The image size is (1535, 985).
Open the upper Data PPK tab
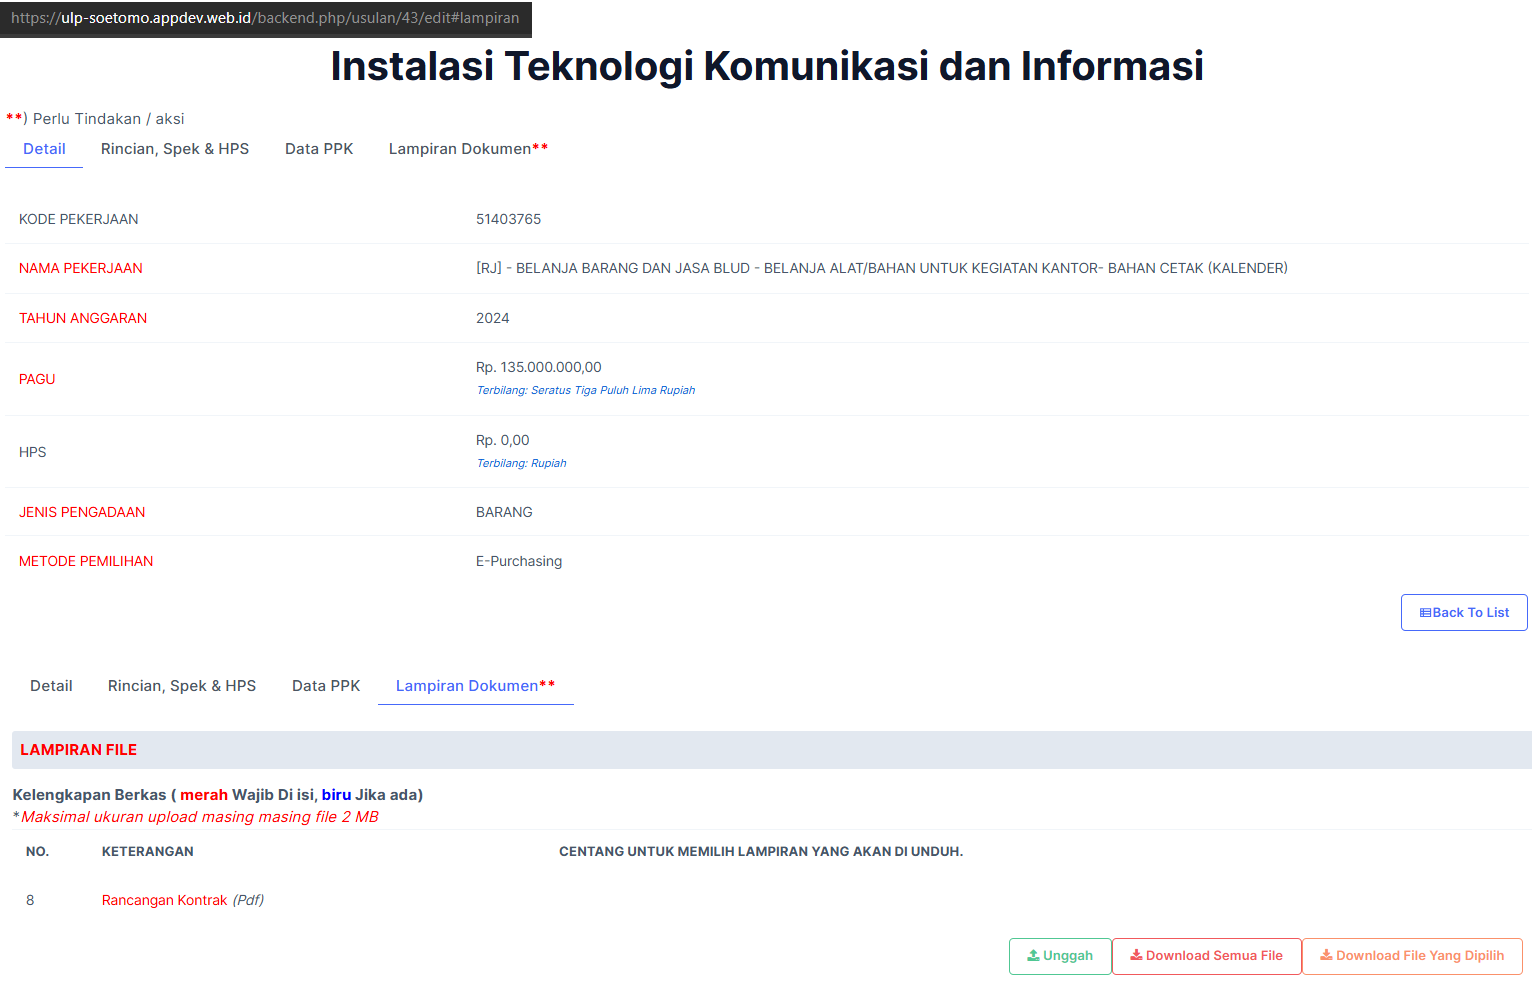319,149
